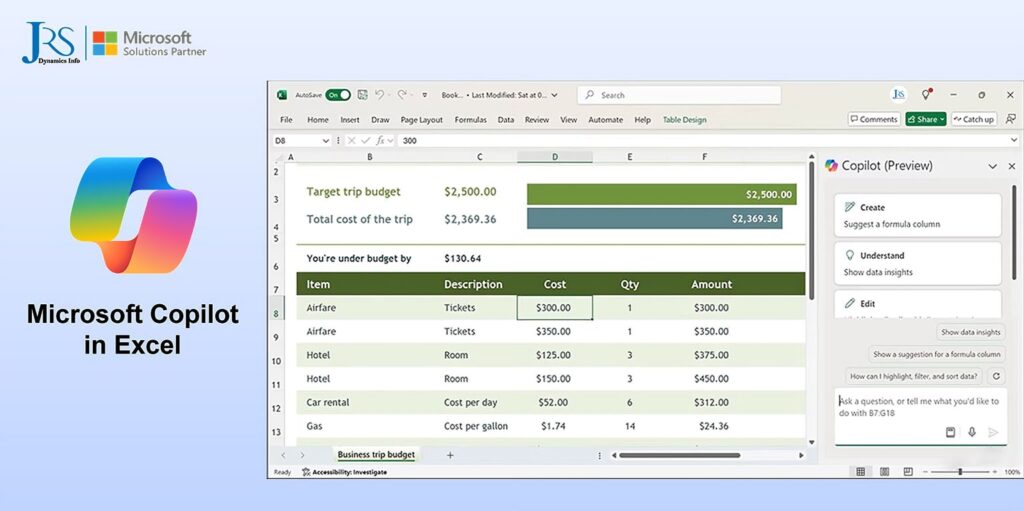Refresh Copilot prompt suggestions

point(996,376)
